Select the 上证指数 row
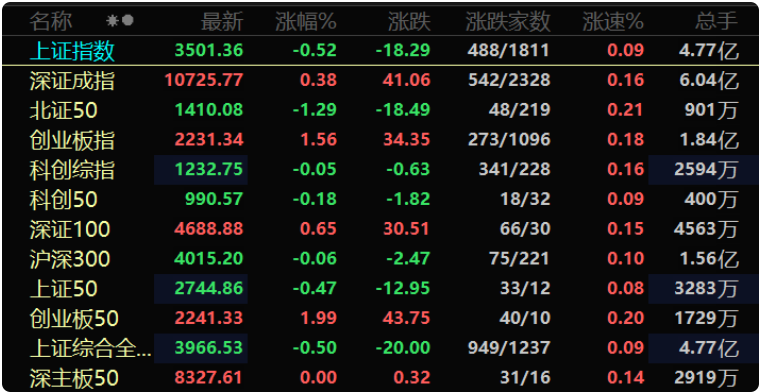This screenshot has width=765, height=392. (381, 50)
